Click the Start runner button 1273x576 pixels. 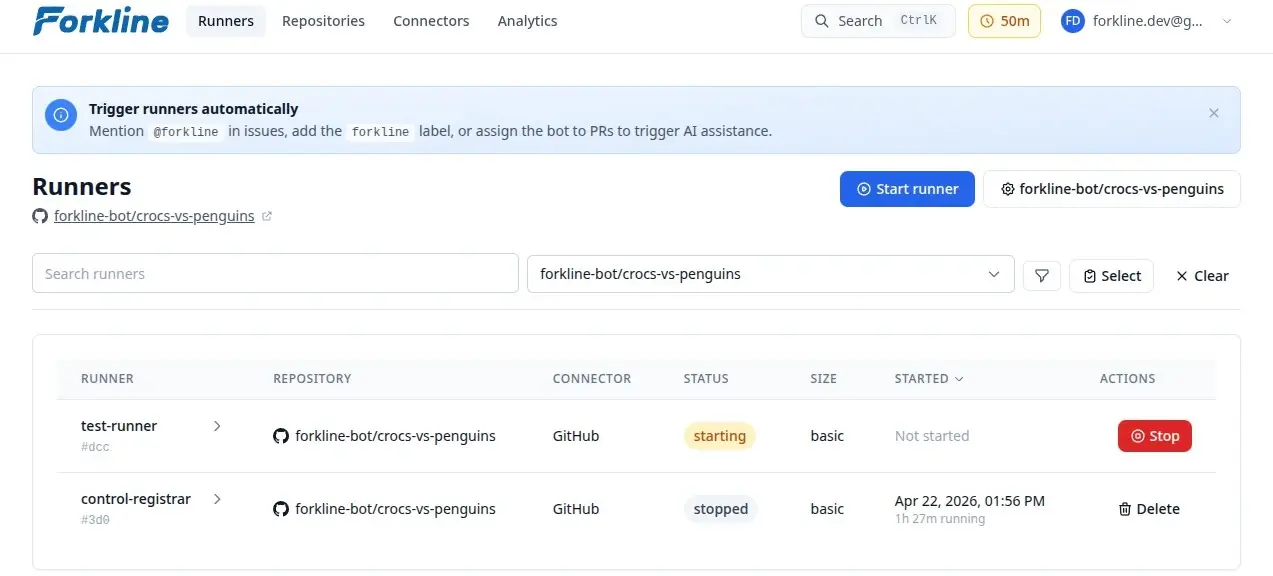point(907,189)
